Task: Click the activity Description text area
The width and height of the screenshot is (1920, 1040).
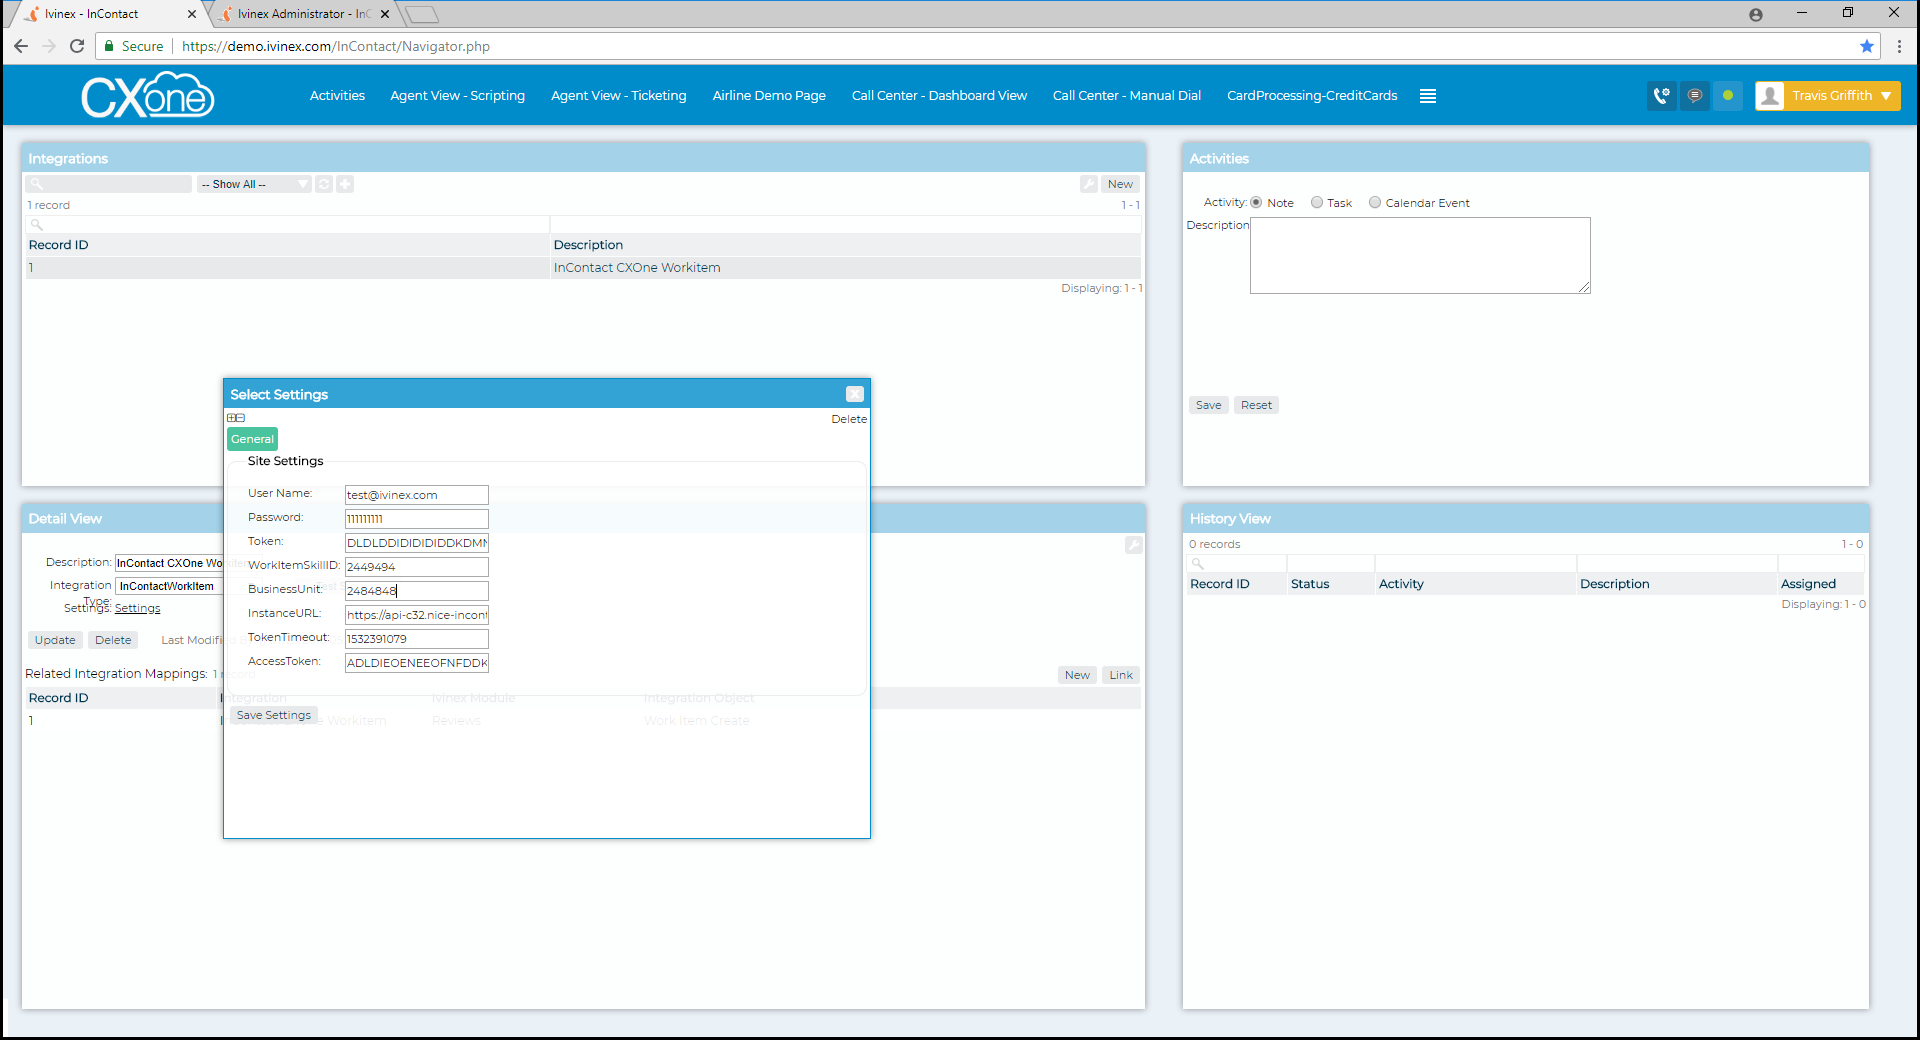Action: pyautogui.click(x=1420, y=255)
